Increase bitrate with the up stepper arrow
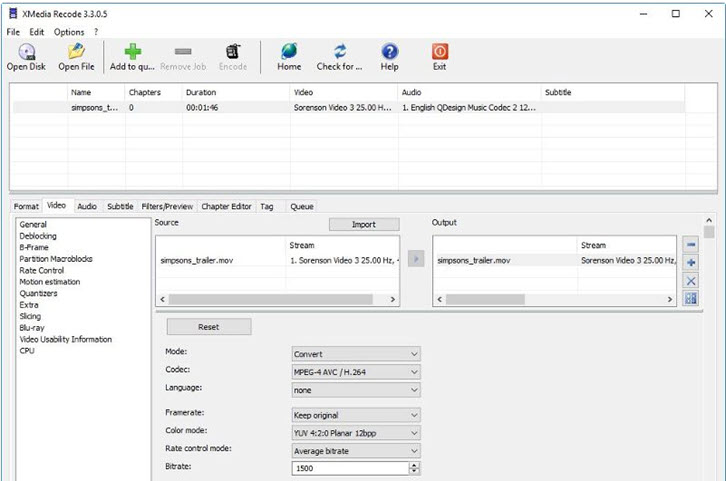This screenshot has height=481, width=726. (x=415, y=464)
